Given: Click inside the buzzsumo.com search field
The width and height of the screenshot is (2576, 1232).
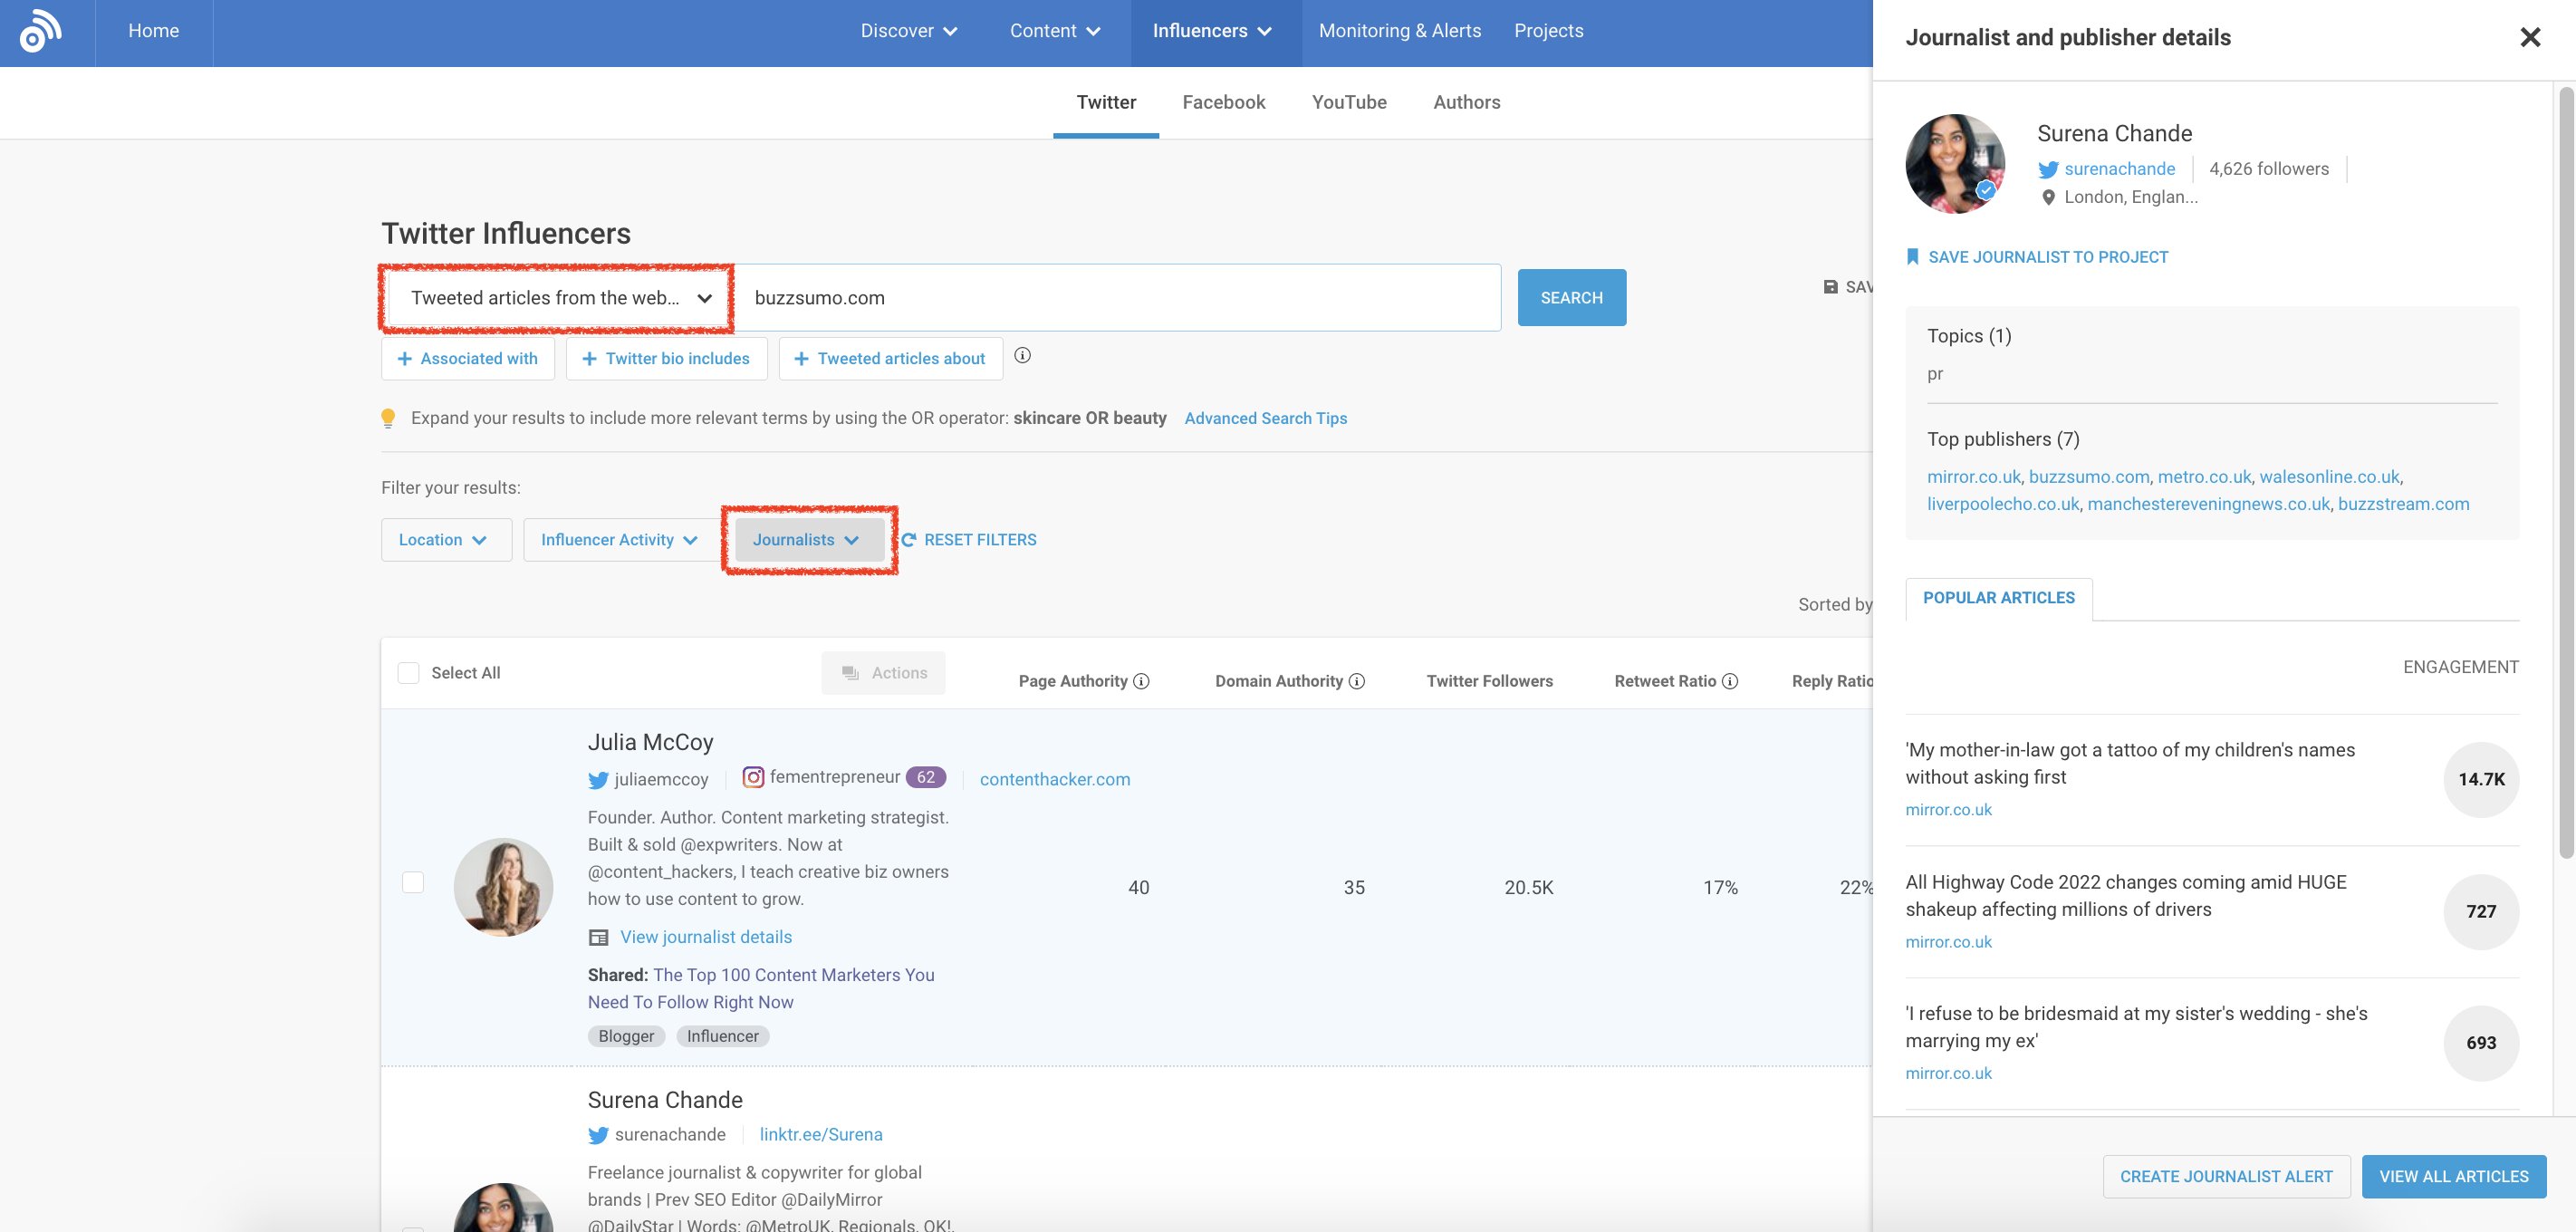Looking at the screenshot, I should coord(1100,297).
